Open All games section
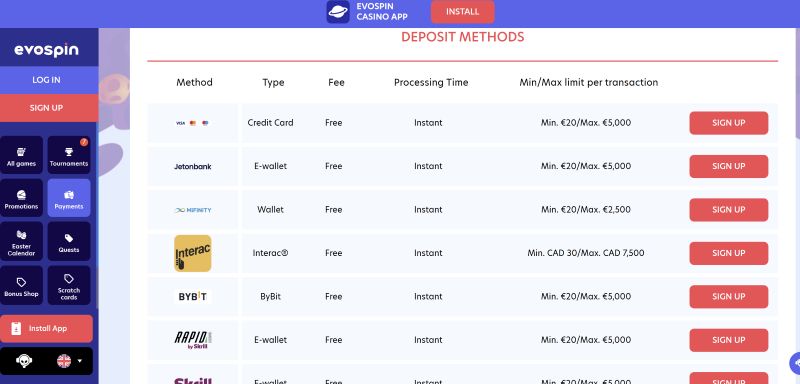Image resolution: width=800 pixels, height=384 pixels. click(21, 155)
